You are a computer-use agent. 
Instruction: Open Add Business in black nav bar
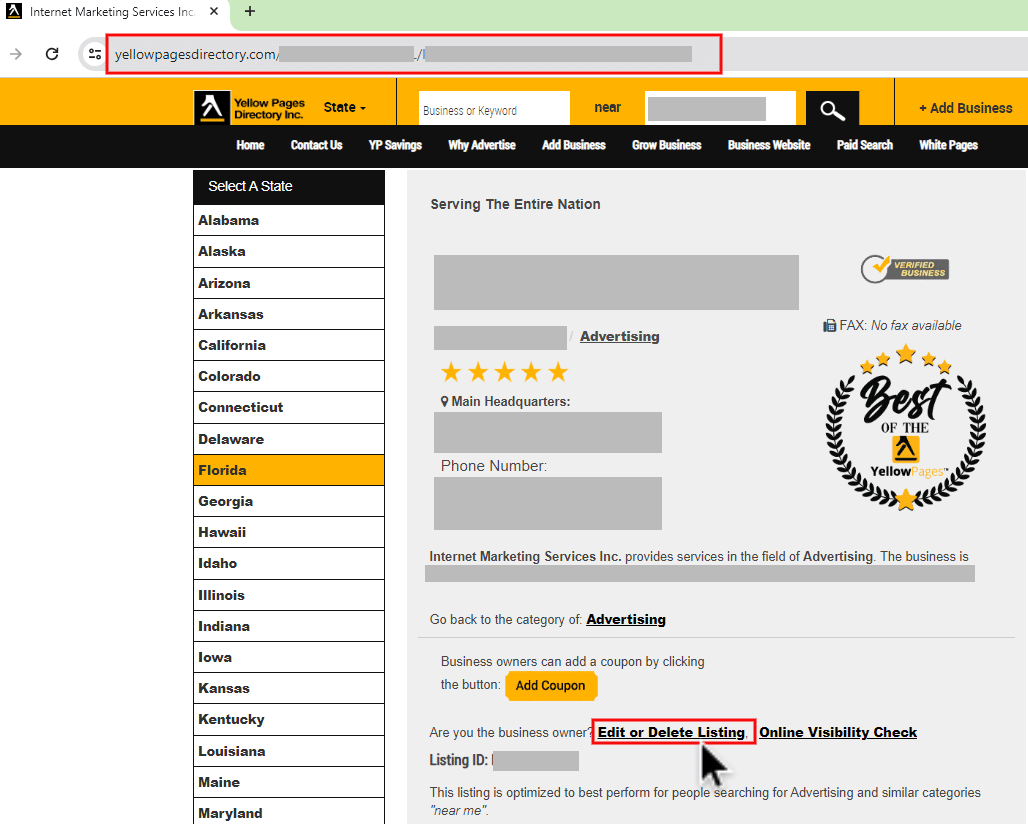[574, 145]
